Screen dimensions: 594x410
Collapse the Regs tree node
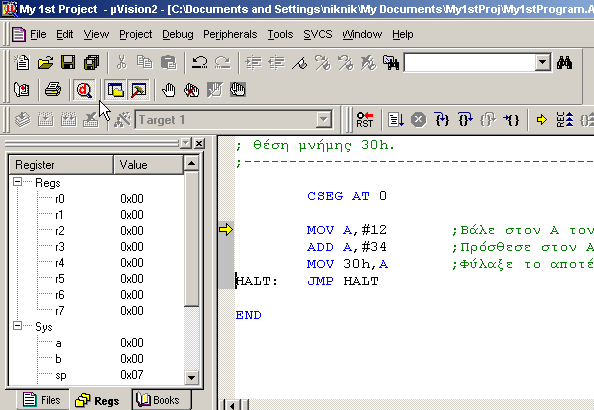17,182
